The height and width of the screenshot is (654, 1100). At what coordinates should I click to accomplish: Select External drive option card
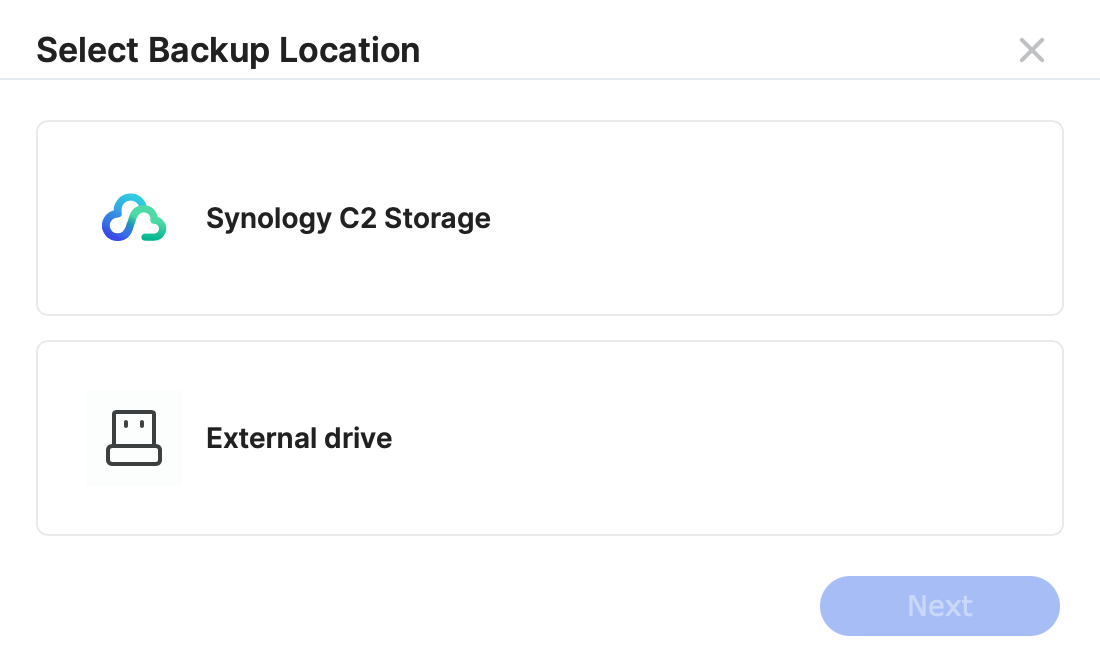pos(550,438)
